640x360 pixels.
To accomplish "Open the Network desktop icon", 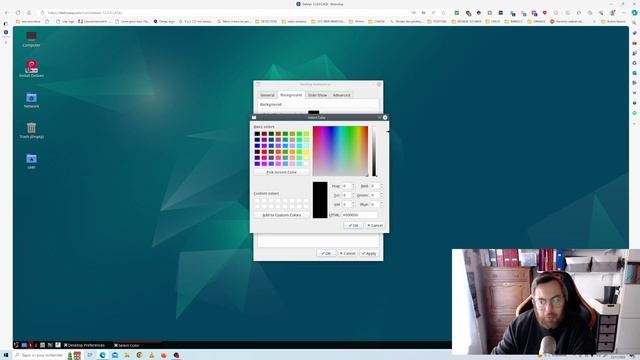I will click(31, 100).
